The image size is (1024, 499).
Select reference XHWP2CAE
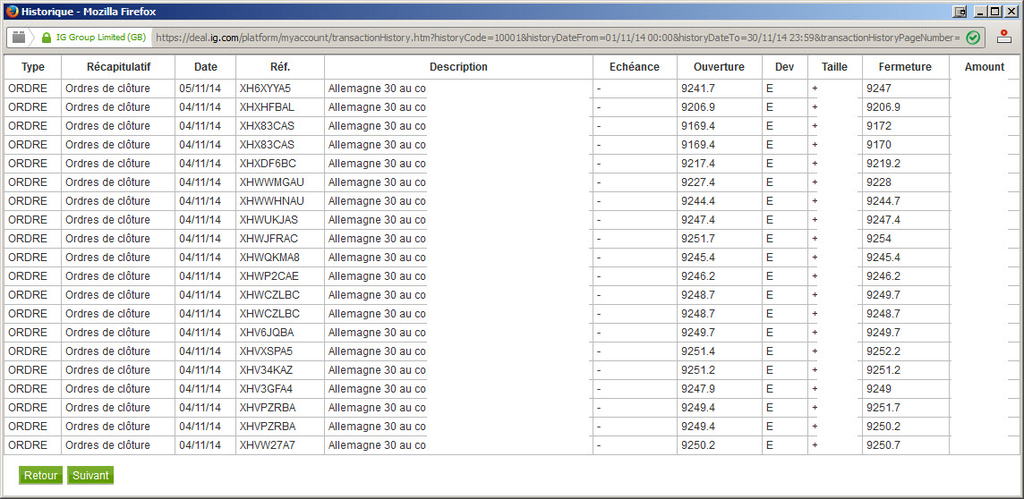[269, 276]
